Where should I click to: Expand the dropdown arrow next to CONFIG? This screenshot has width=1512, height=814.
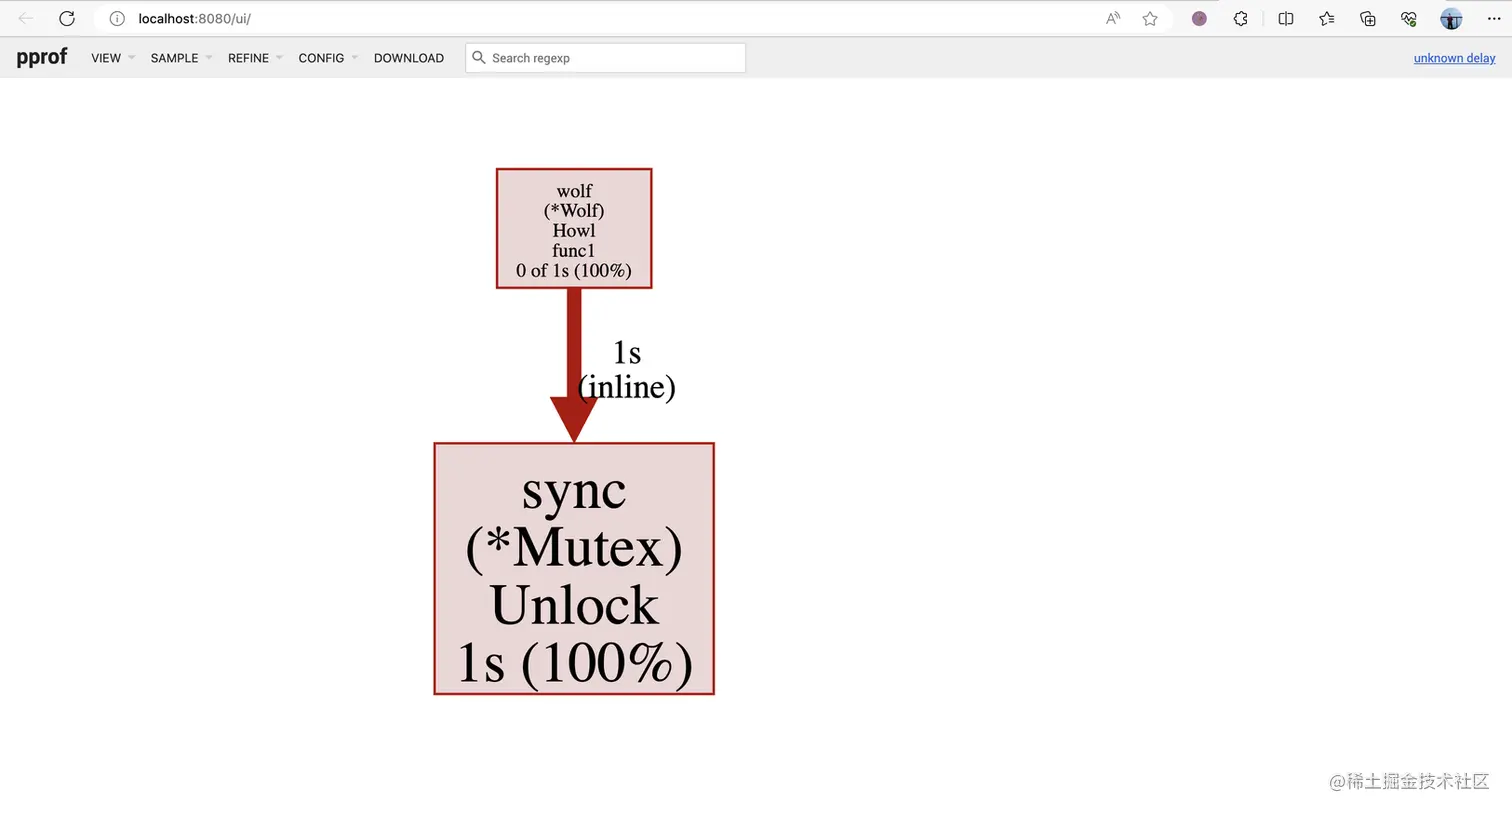tap(354, 58)
